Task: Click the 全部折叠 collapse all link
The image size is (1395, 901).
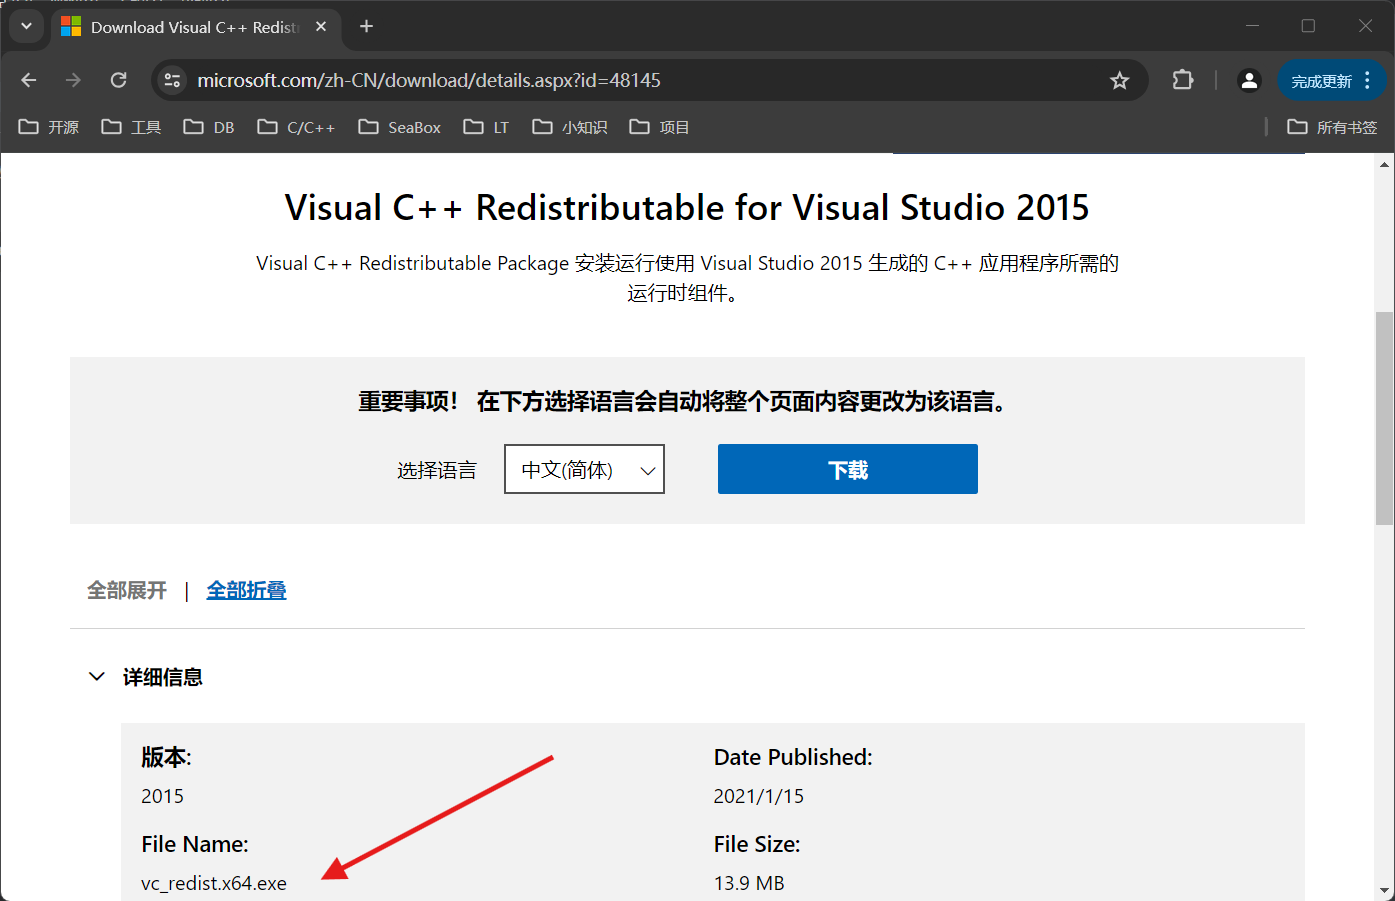Action: [246, 590]
